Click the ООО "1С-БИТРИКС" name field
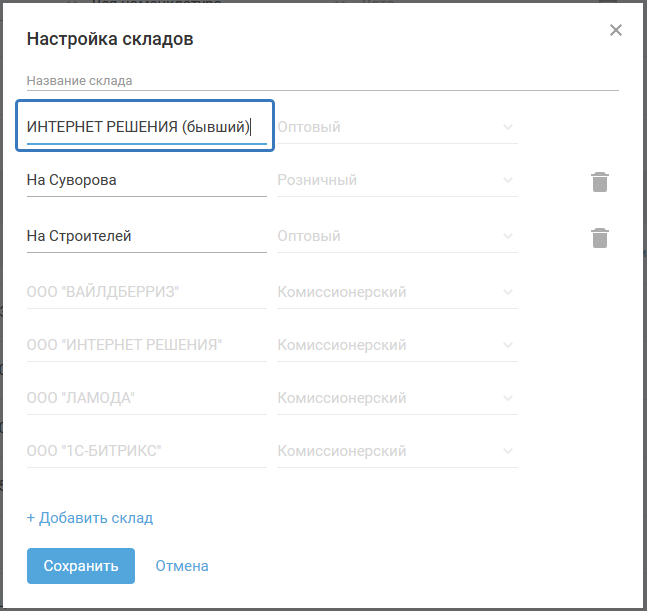This screenshot has height=611, width=647. (x=146, y=451)
